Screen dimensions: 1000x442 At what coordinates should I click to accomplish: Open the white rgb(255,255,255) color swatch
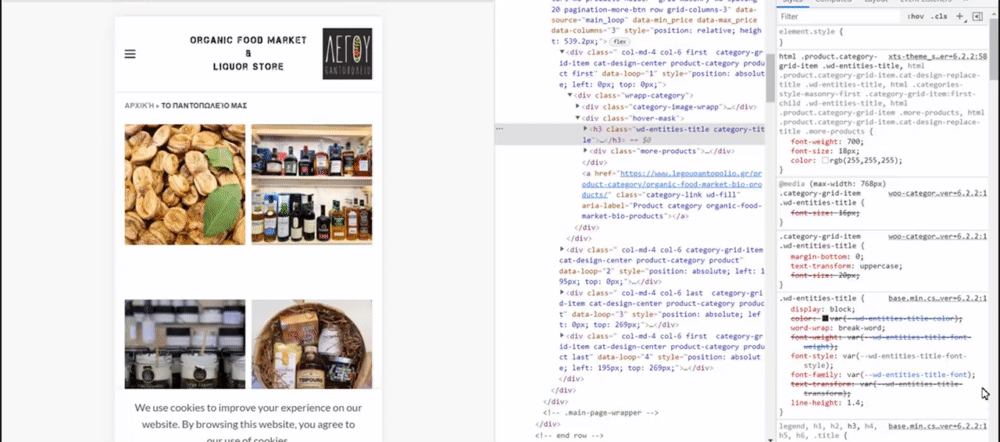(x=825, y=161)
